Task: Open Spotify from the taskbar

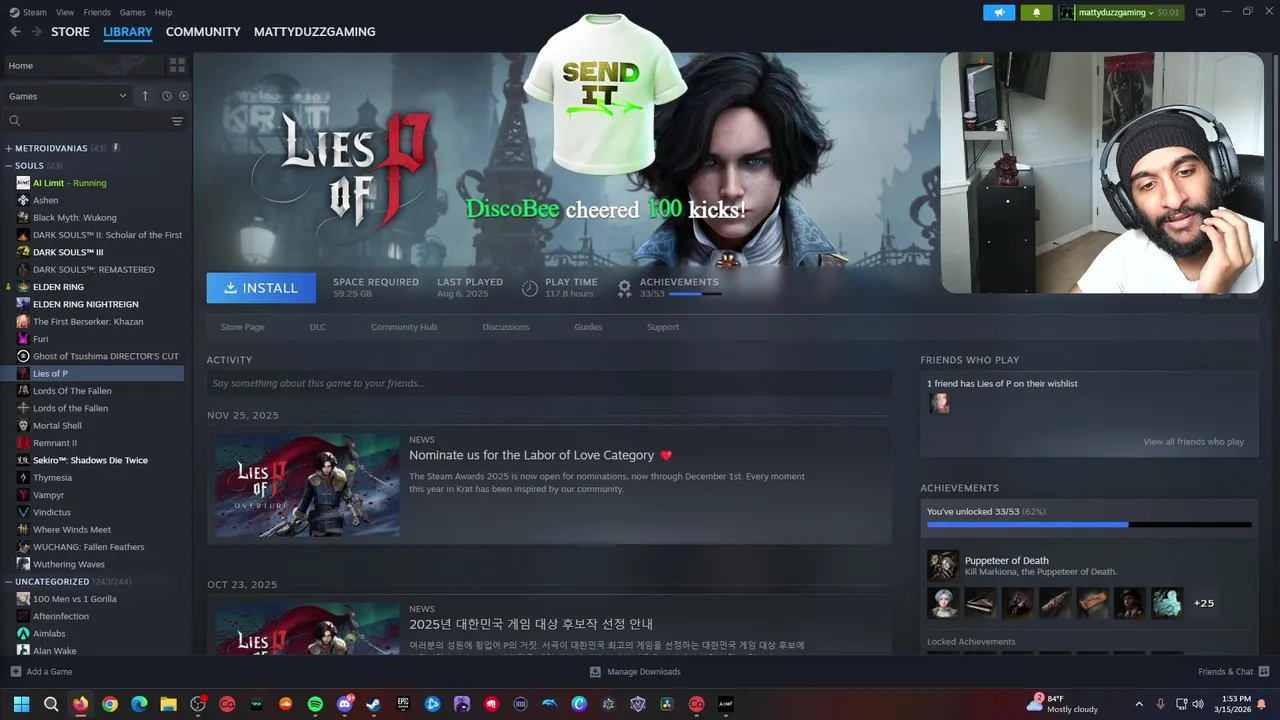Action: (315, 704)
